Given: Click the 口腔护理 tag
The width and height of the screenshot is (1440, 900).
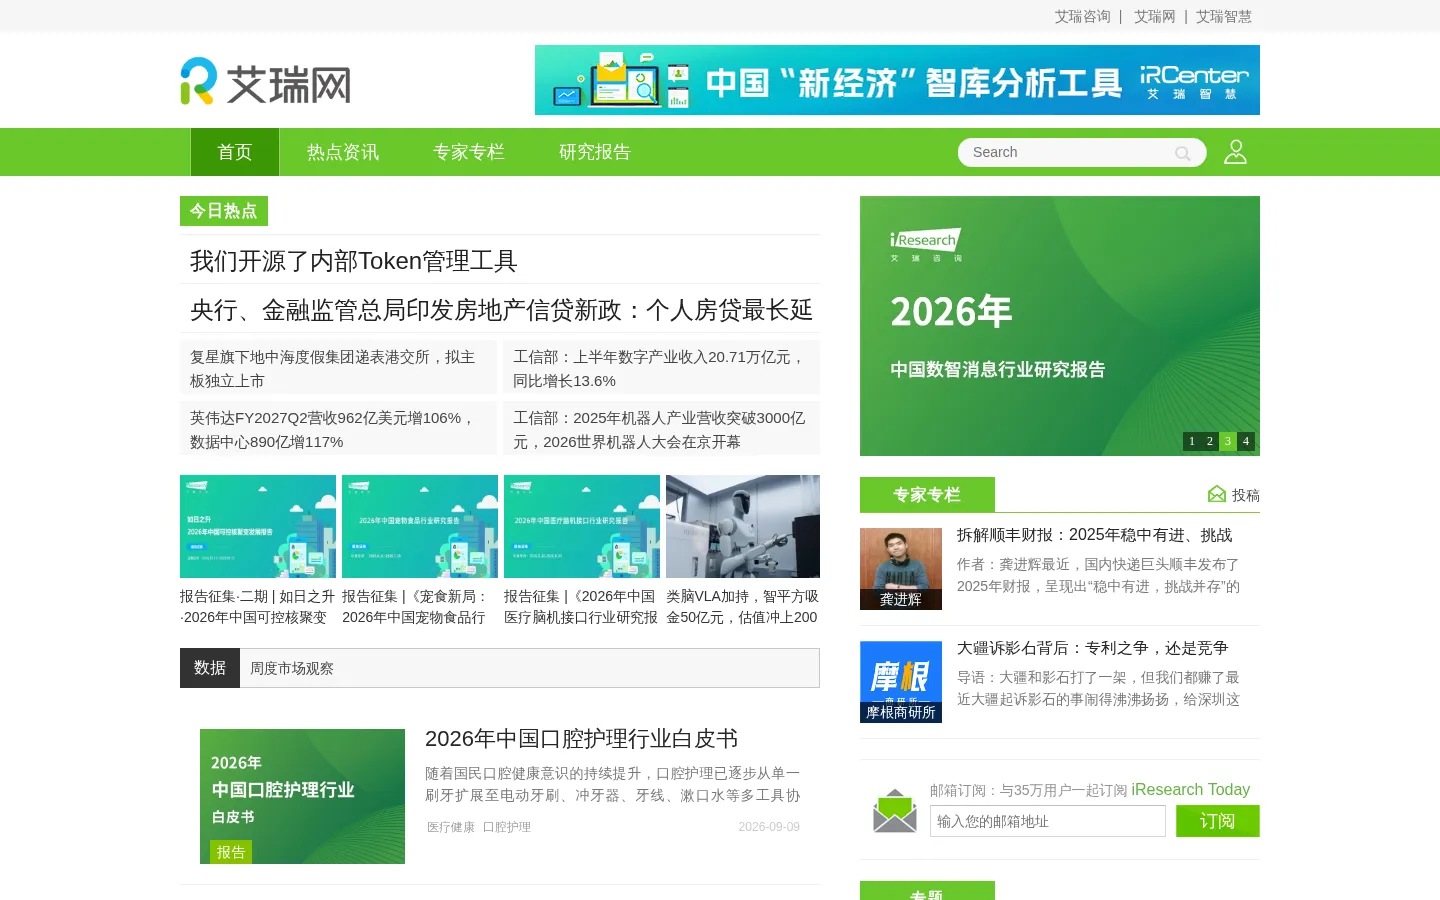Looking at the screenshot, I should [507, 827].
